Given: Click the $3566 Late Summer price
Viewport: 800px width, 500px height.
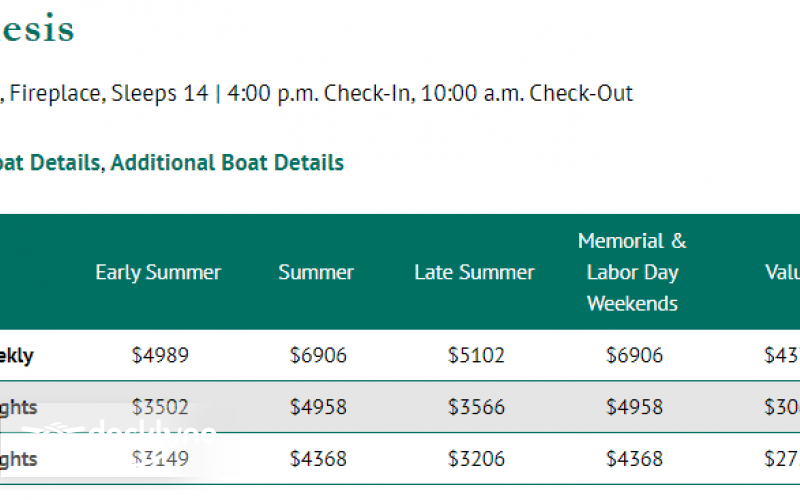Looking at the screenshot, I should pyautogui.click(x=476, y=407).
